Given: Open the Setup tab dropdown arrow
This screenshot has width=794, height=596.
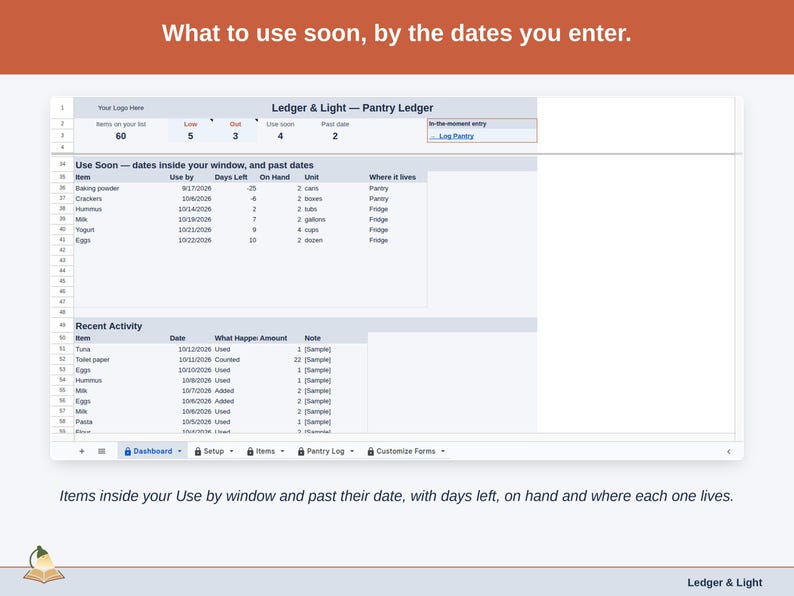Looking at the screenshot, I should pos(232,451).
